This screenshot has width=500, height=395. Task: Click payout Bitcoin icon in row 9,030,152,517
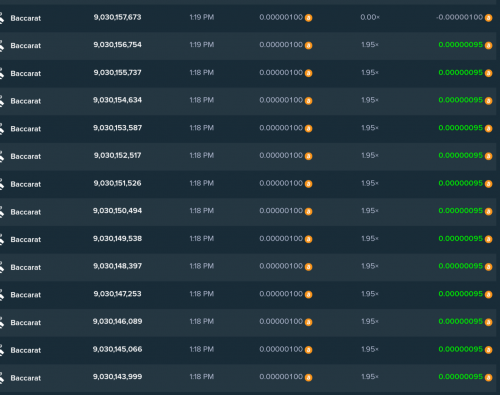pos(488,156)
